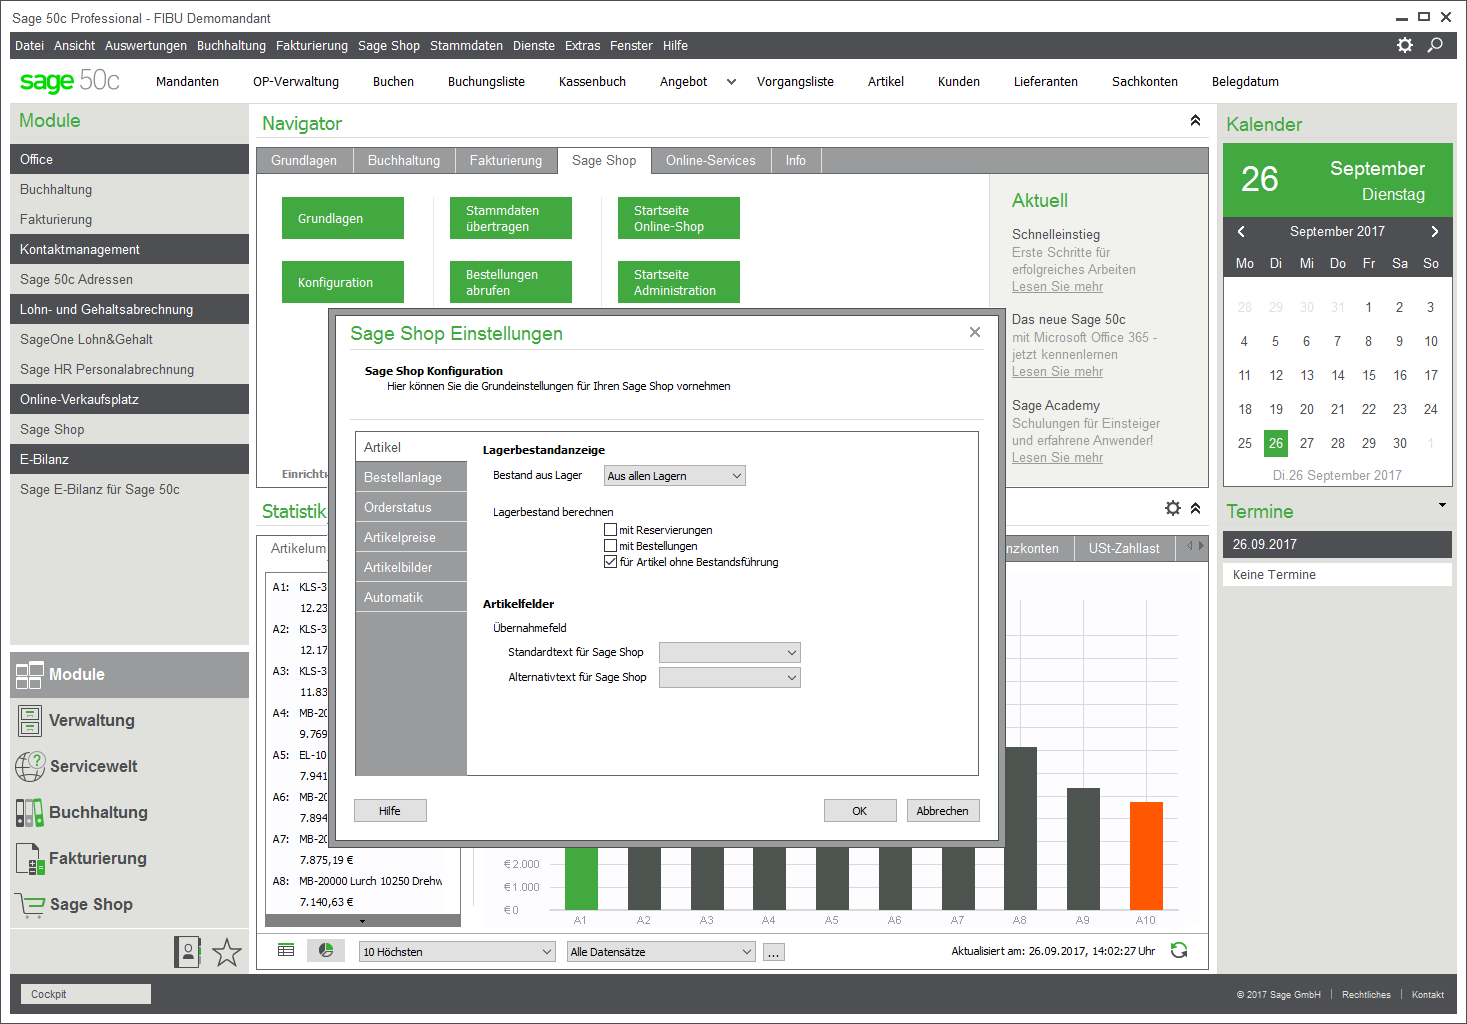Click the favorites star icon
This screenshot has height=1024, width=1467.
(227, 952)
